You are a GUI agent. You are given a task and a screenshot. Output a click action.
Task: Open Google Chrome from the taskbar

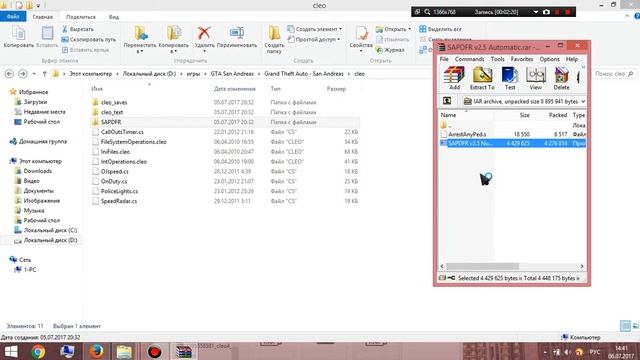[38, 351]
